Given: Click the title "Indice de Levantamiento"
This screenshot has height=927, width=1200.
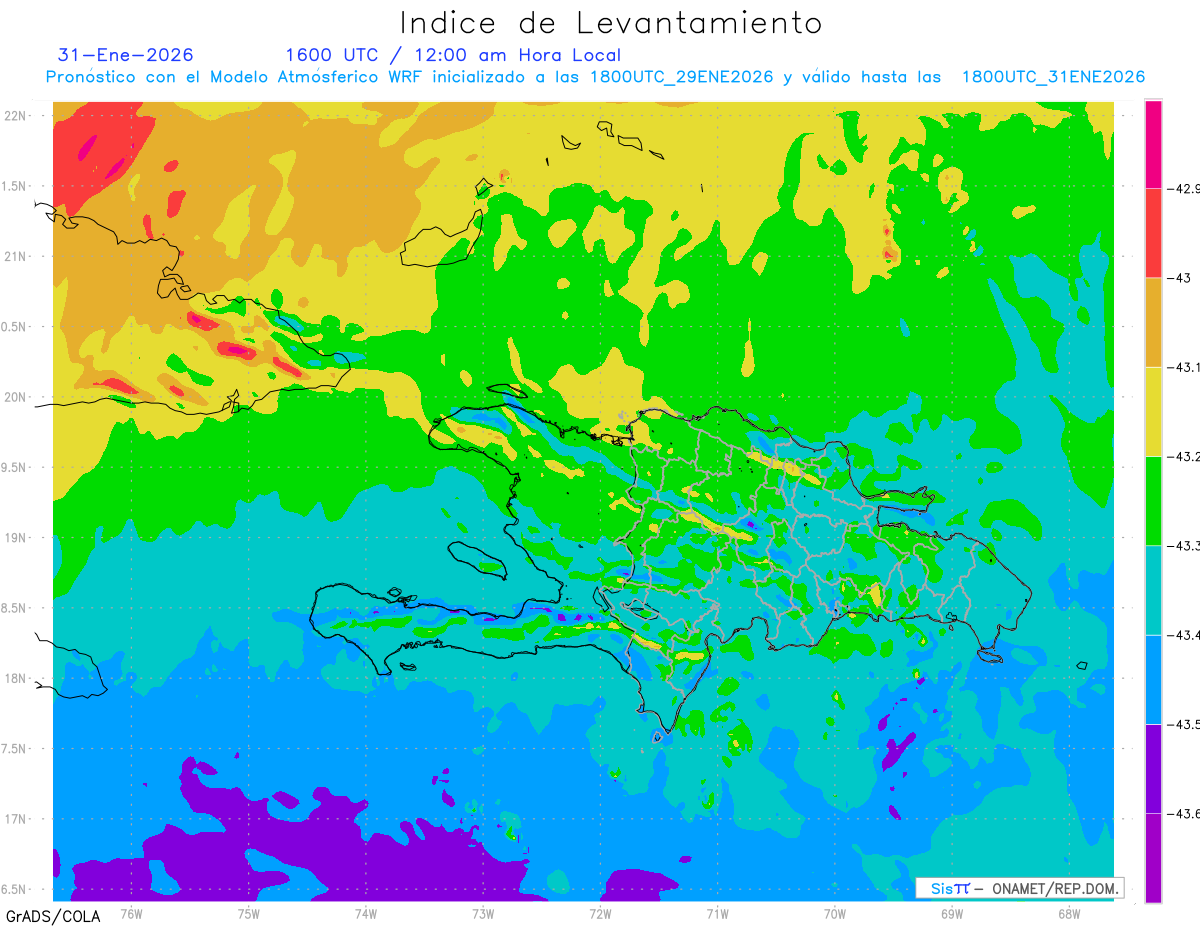Looking at the screenshot, I should (x=610, y=22).
